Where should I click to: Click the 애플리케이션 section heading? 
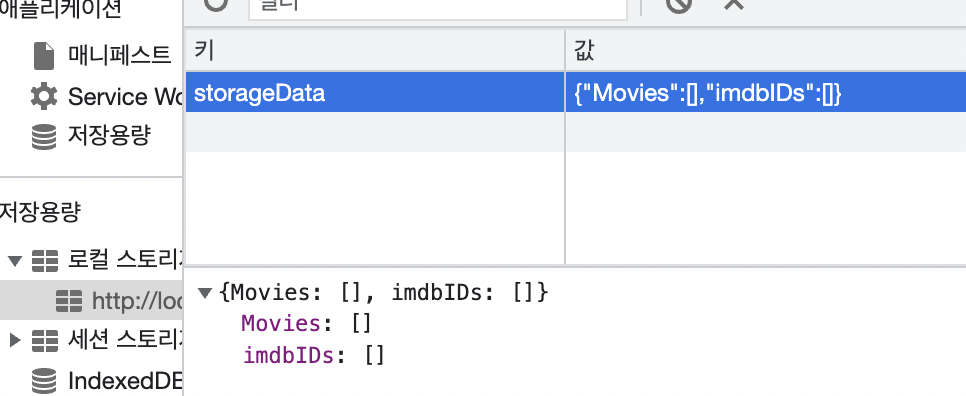61,9
